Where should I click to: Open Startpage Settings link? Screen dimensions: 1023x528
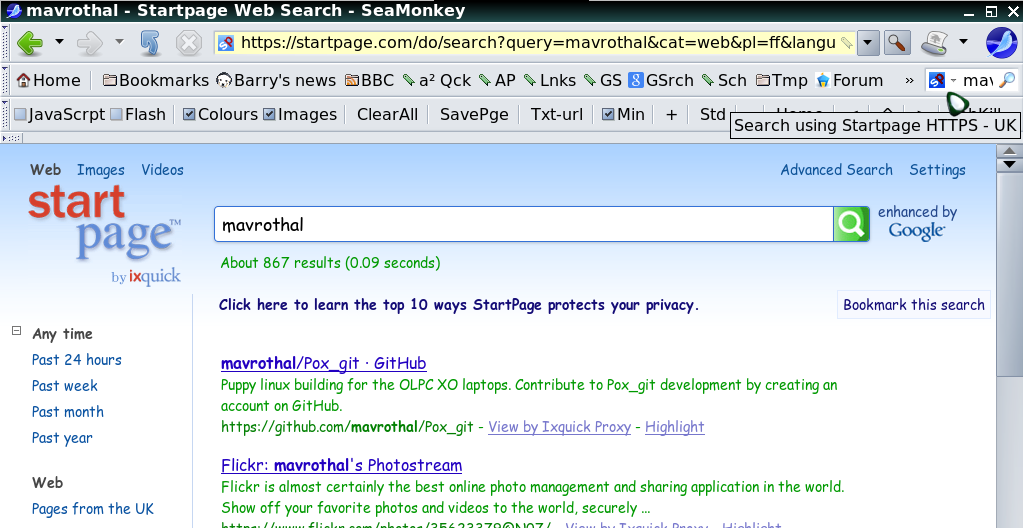938,170
